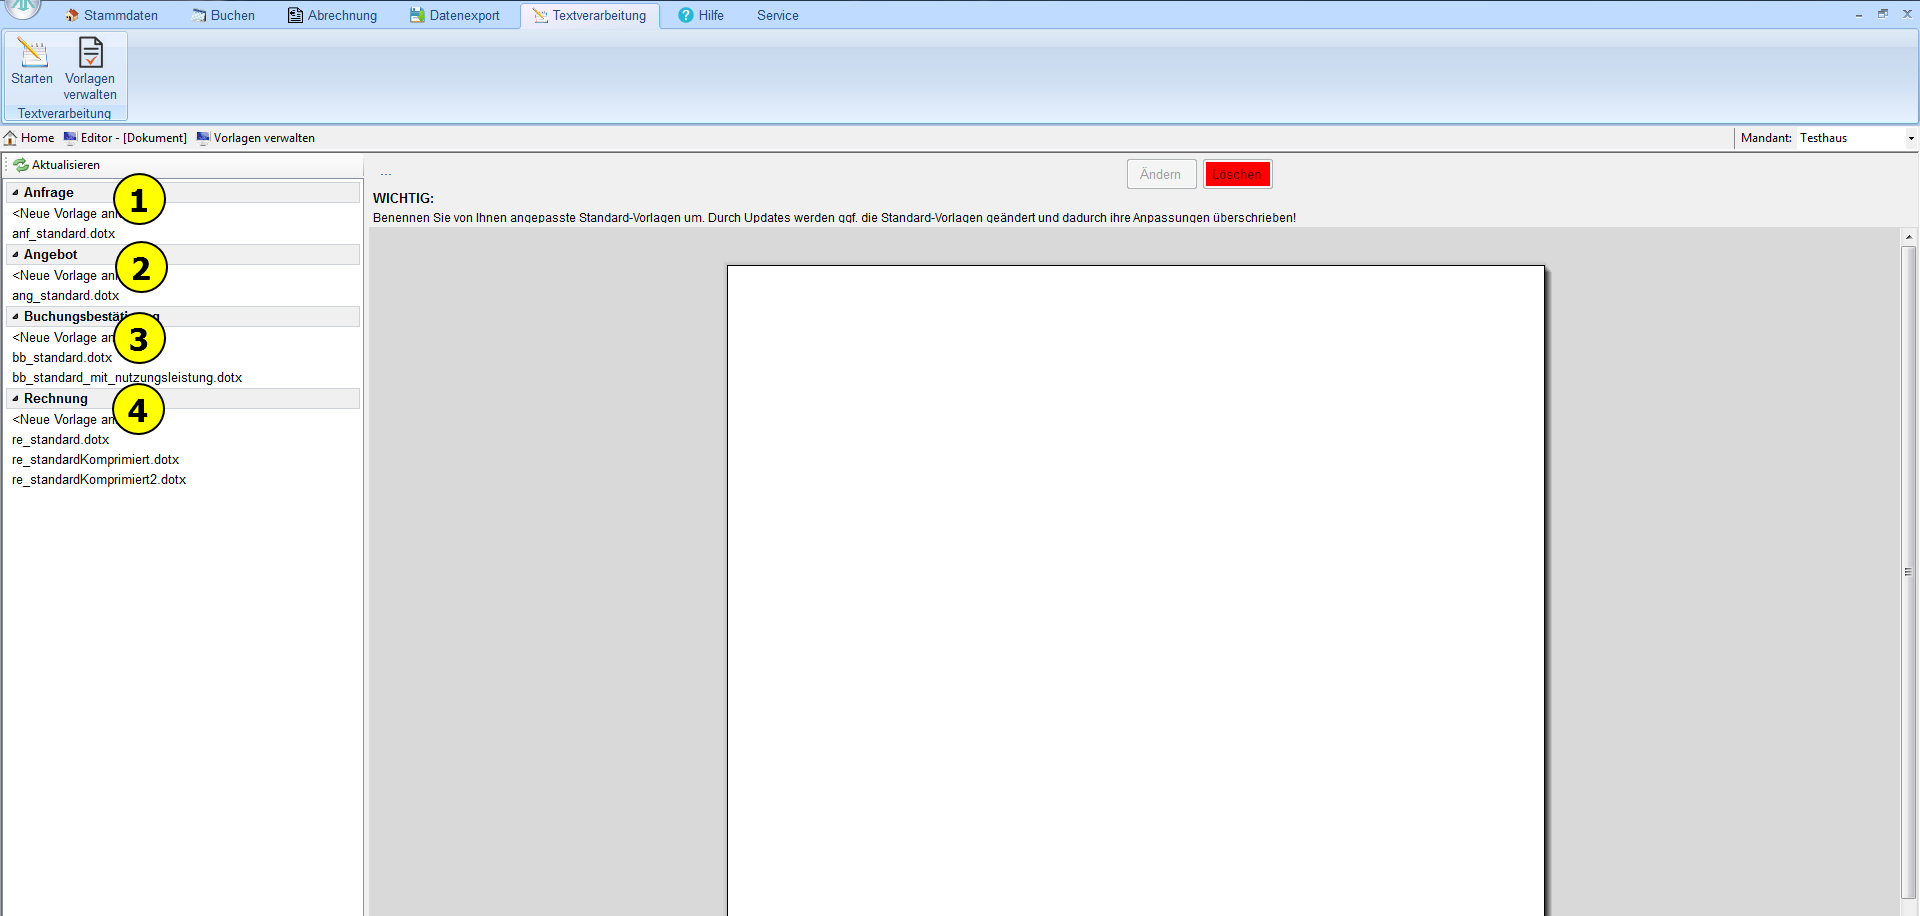Image resolution: width=1920 pixels, height=916 pixels.
Task: Collapse the Angebot template group
Action: point(15,255)
